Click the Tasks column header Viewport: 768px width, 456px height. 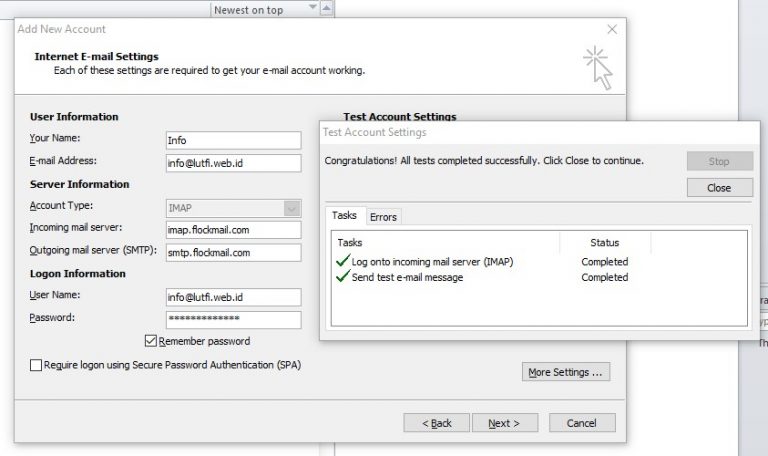446,242
